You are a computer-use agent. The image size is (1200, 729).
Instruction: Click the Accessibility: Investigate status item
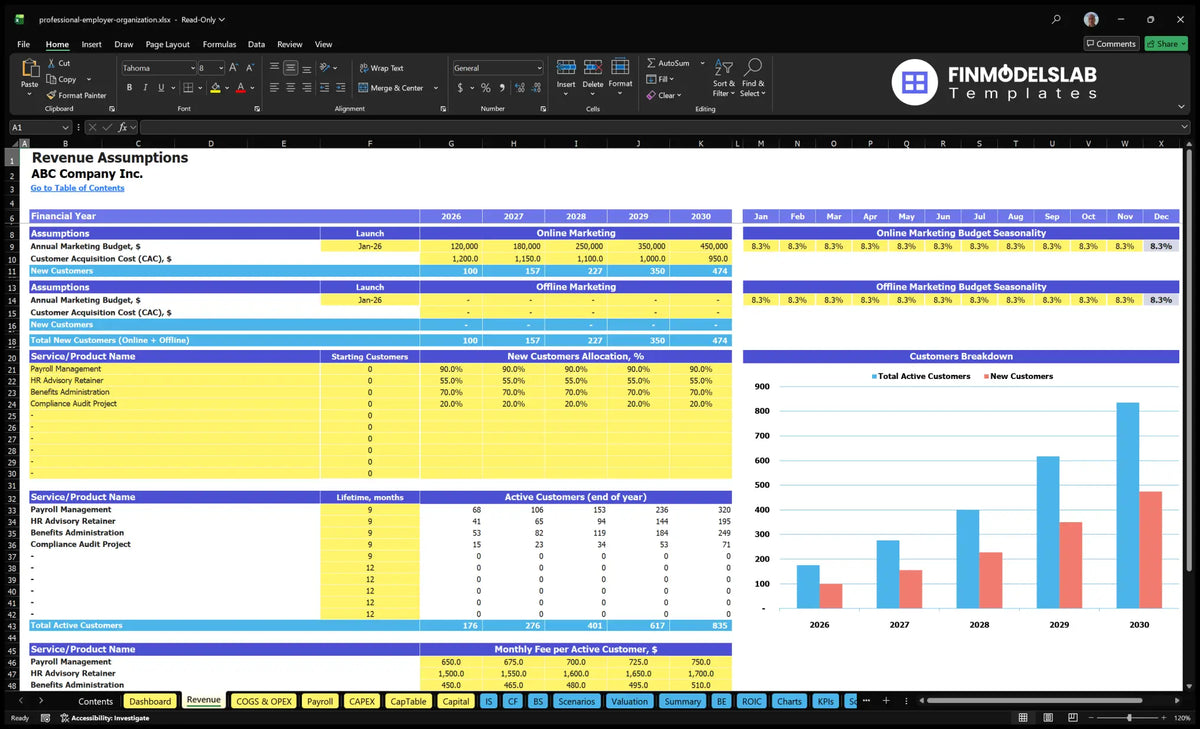tap(104, 718)
